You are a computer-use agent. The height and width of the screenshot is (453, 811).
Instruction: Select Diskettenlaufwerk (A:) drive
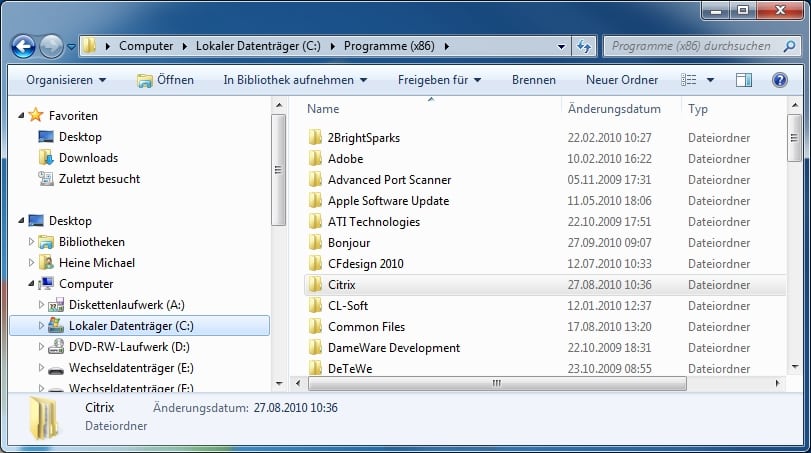point(126,305)
